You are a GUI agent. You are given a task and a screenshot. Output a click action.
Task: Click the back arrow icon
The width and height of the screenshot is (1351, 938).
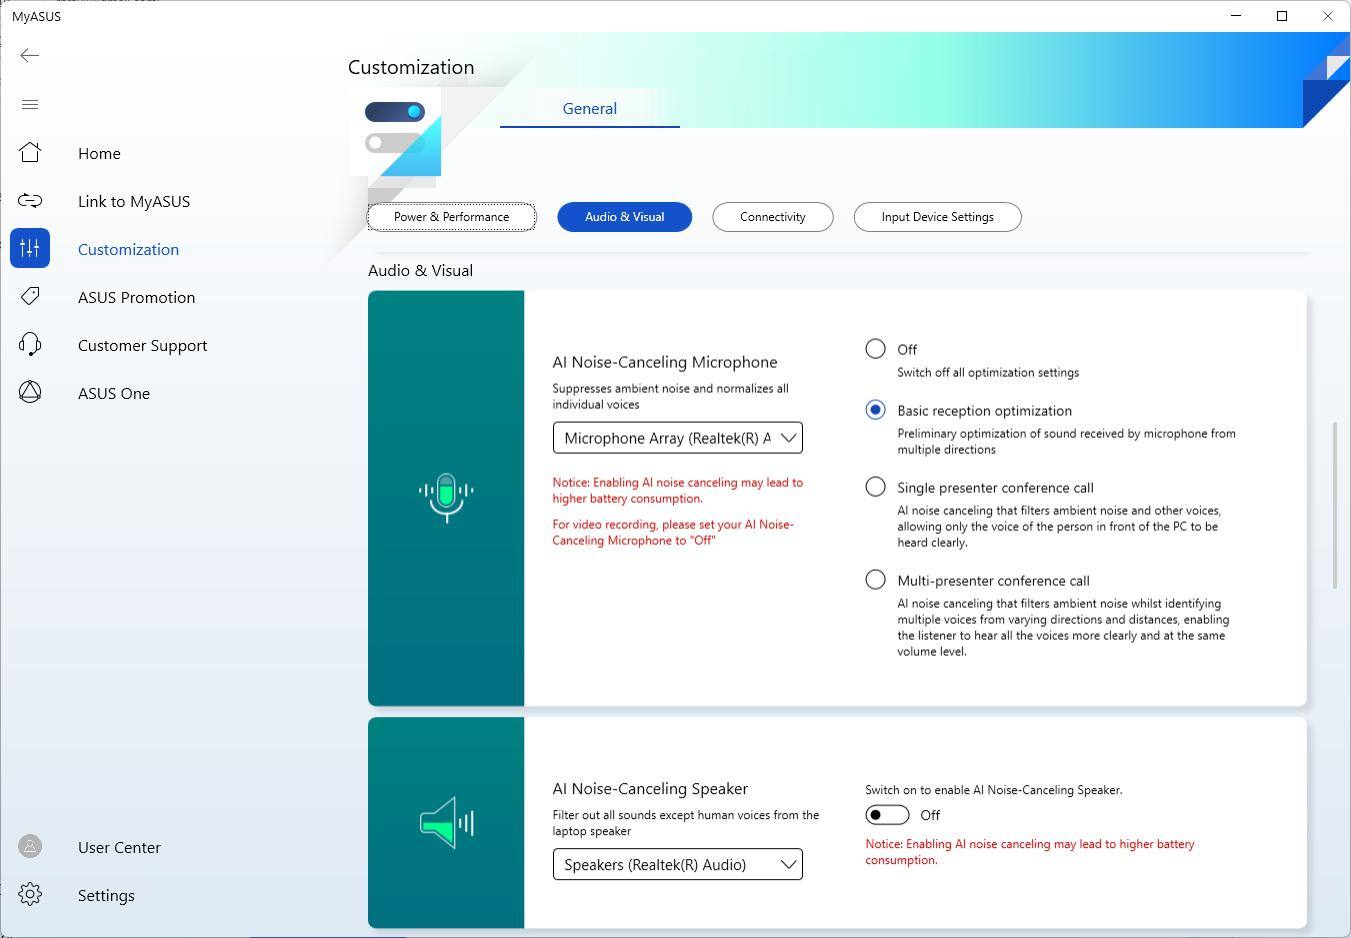point(30,56)
